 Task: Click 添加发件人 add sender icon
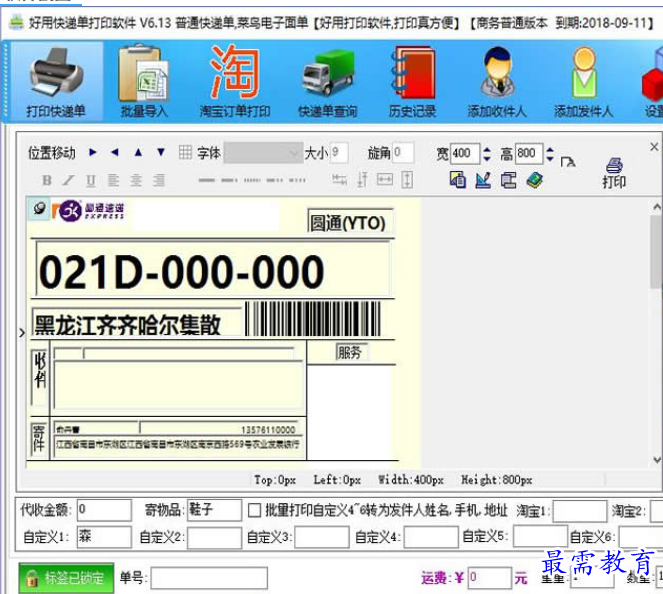(584, 82)
